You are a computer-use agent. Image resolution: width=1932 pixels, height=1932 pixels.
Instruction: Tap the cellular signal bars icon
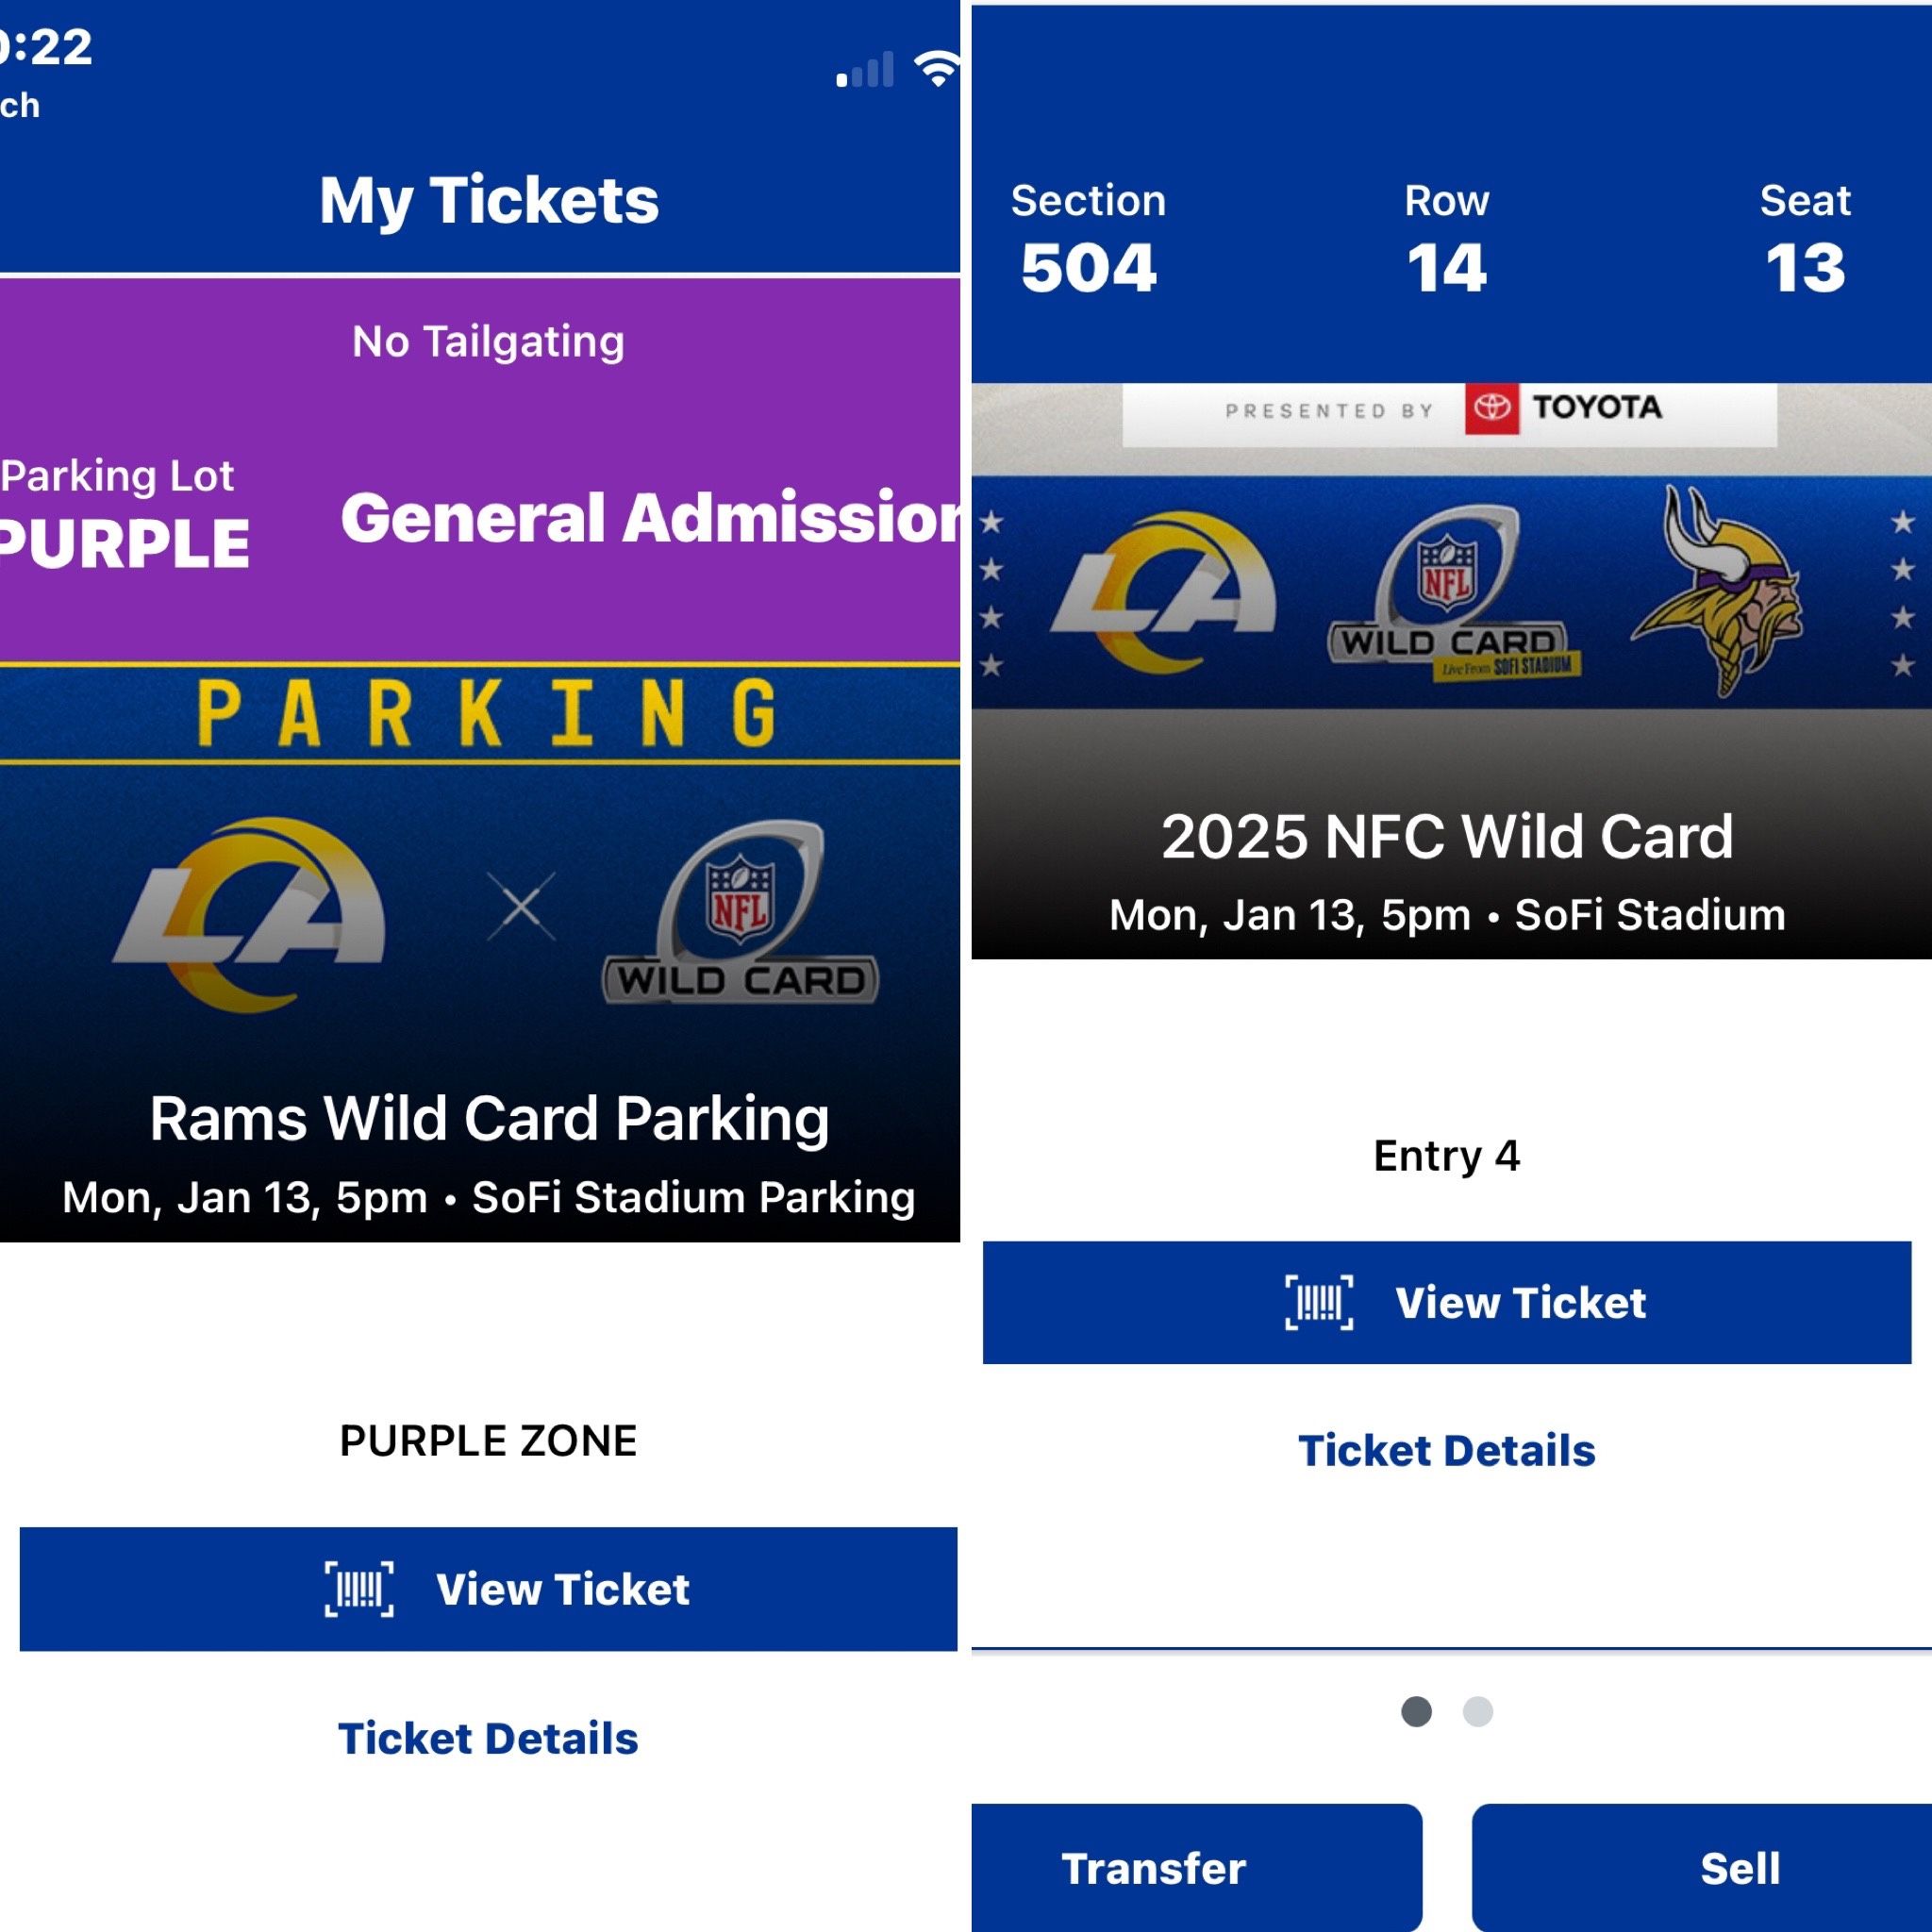point(866,71)
